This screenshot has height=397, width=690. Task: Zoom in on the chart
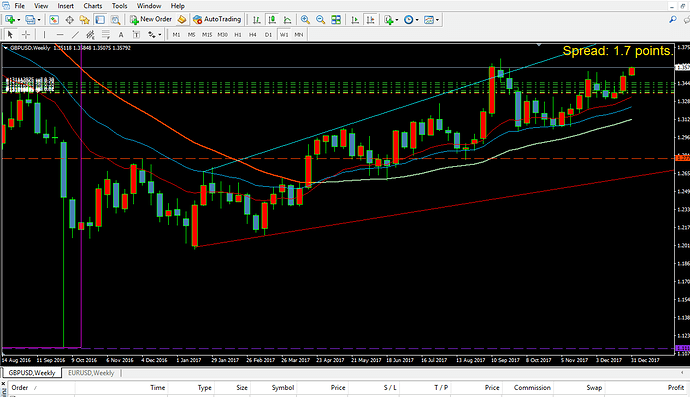point(305,20)
